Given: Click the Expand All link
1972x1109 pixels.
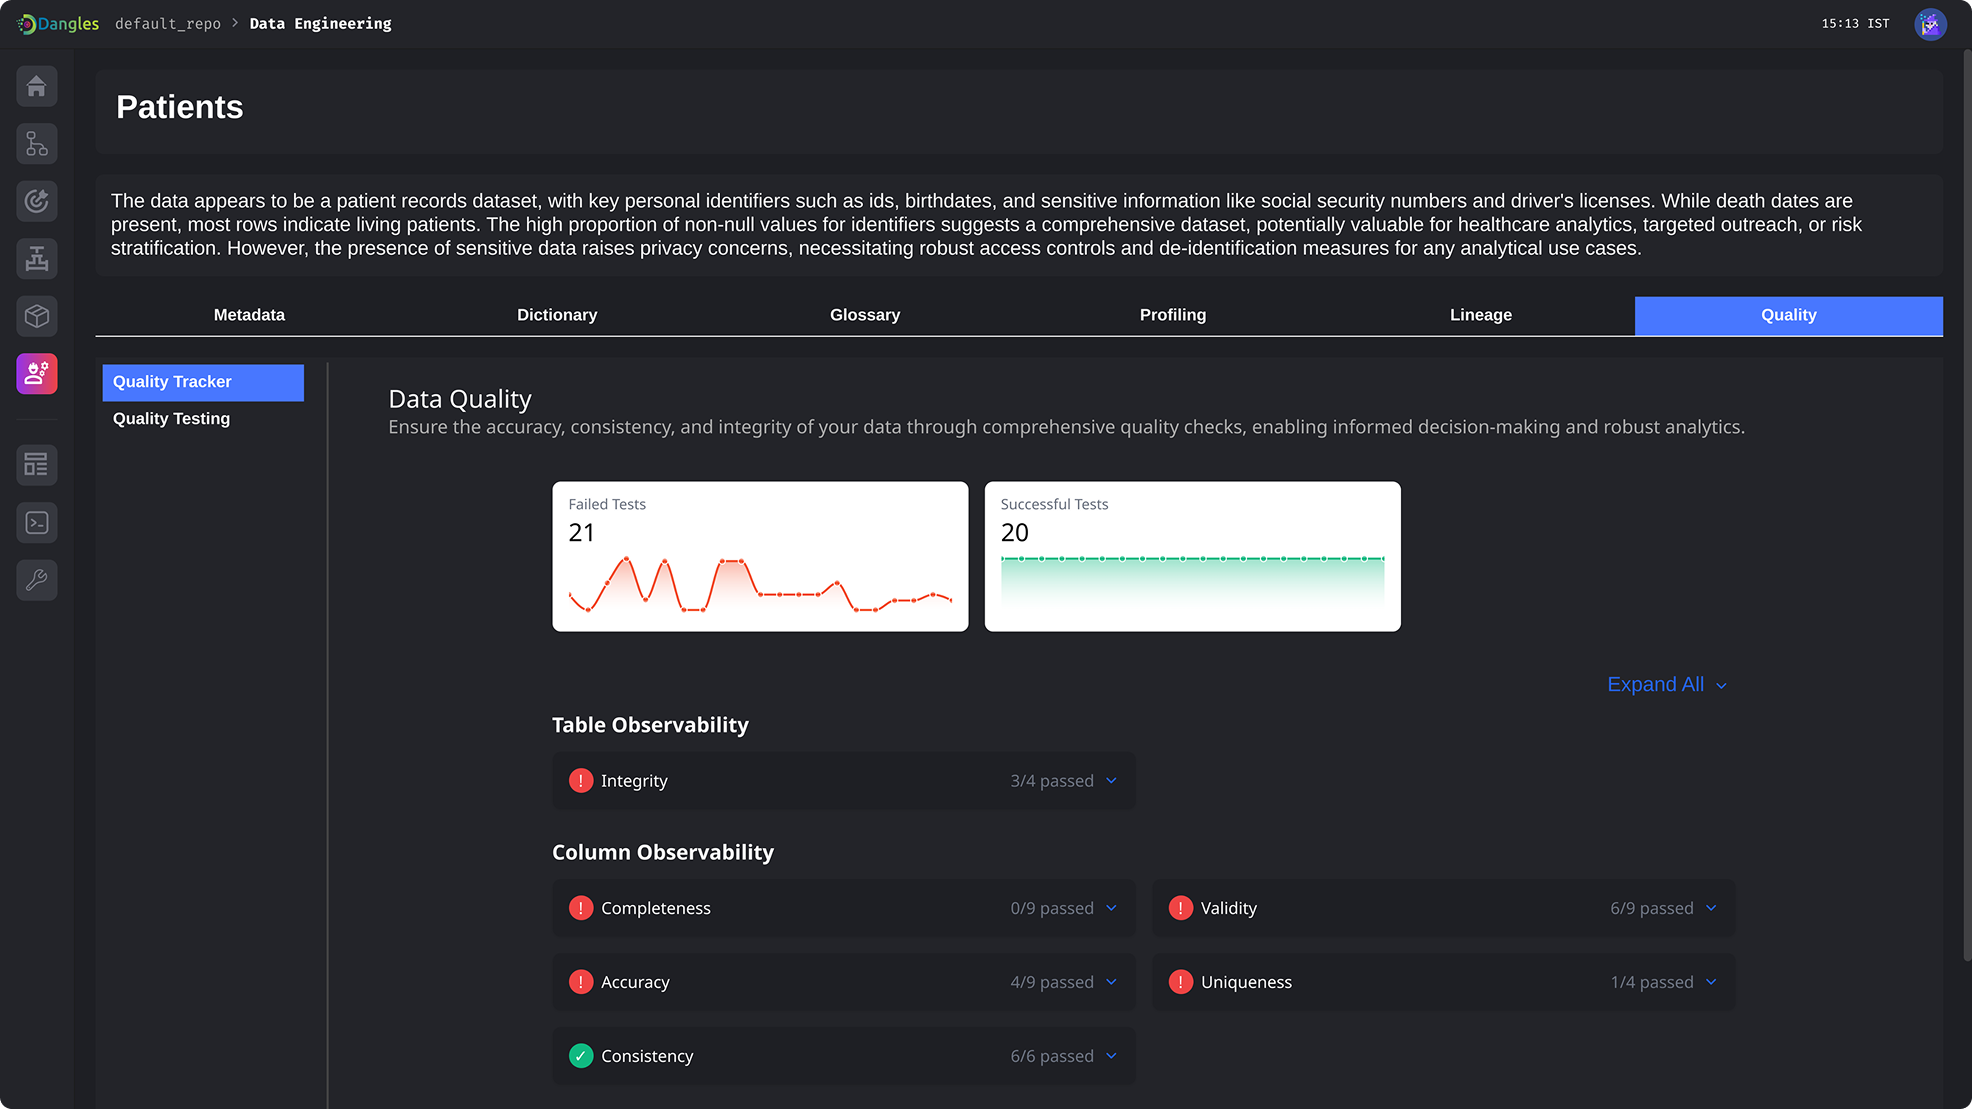Looking at the screenshot, I should [1667, 685].
